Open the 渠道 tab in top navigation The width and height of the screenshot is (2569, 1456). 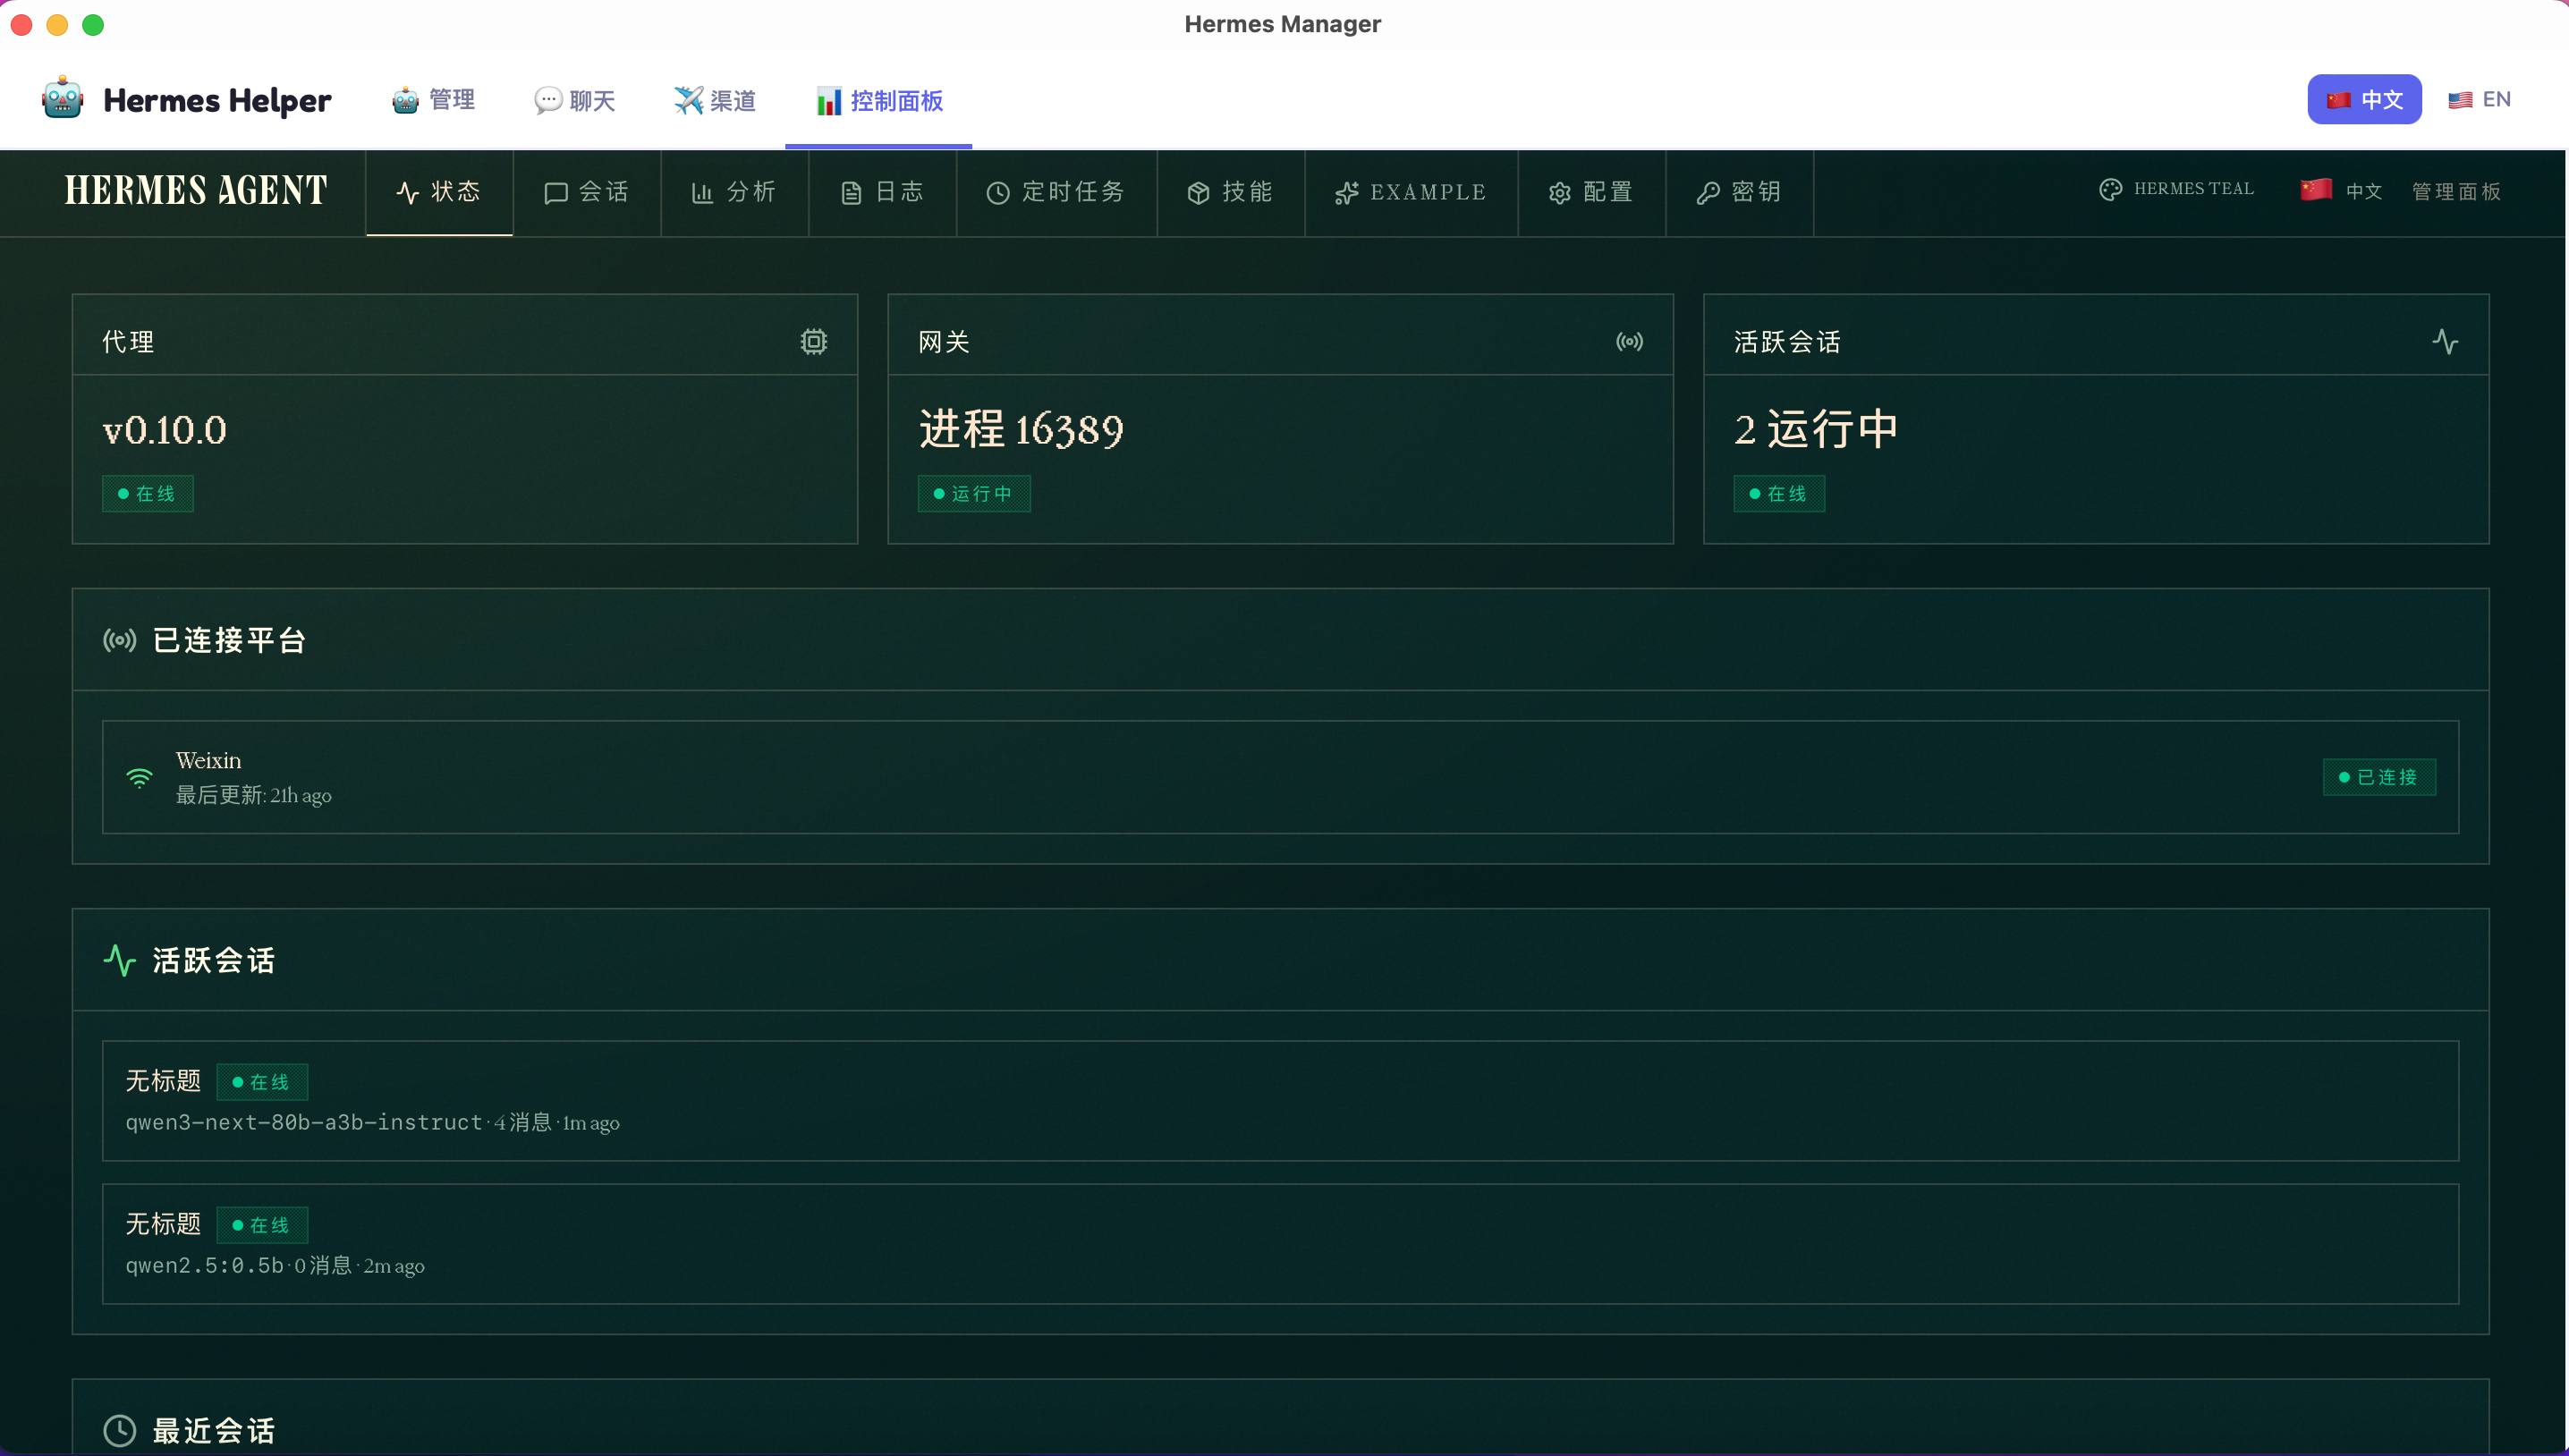tap(715, 100)
